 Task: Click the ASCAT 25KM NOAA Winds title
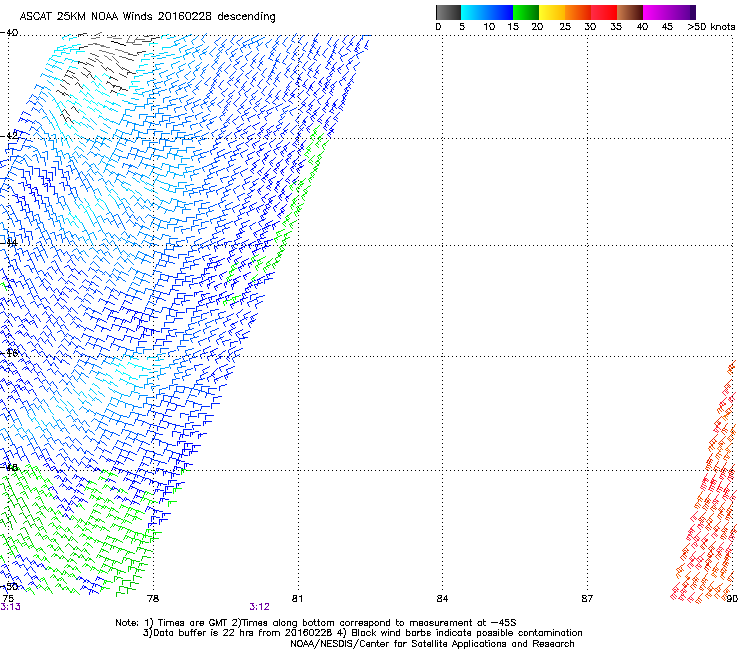147,16
